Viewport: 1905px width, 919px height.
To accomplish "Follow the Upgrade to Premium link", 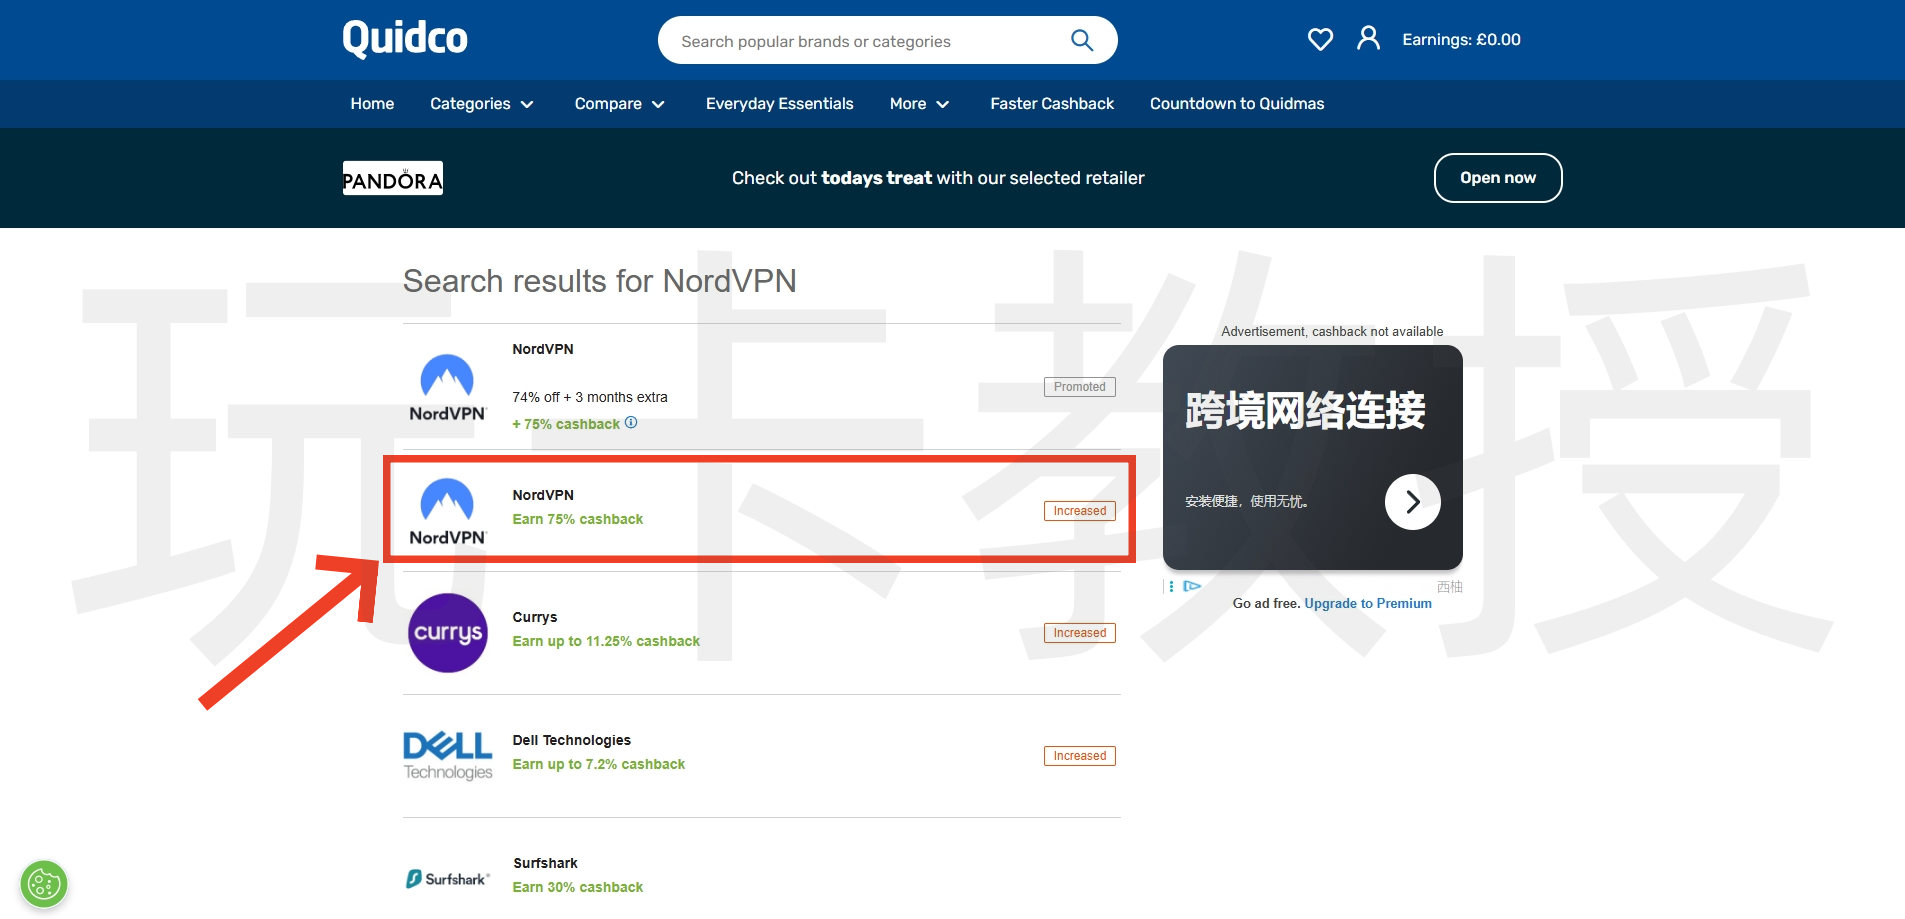I will click(x=1367, y=603).
